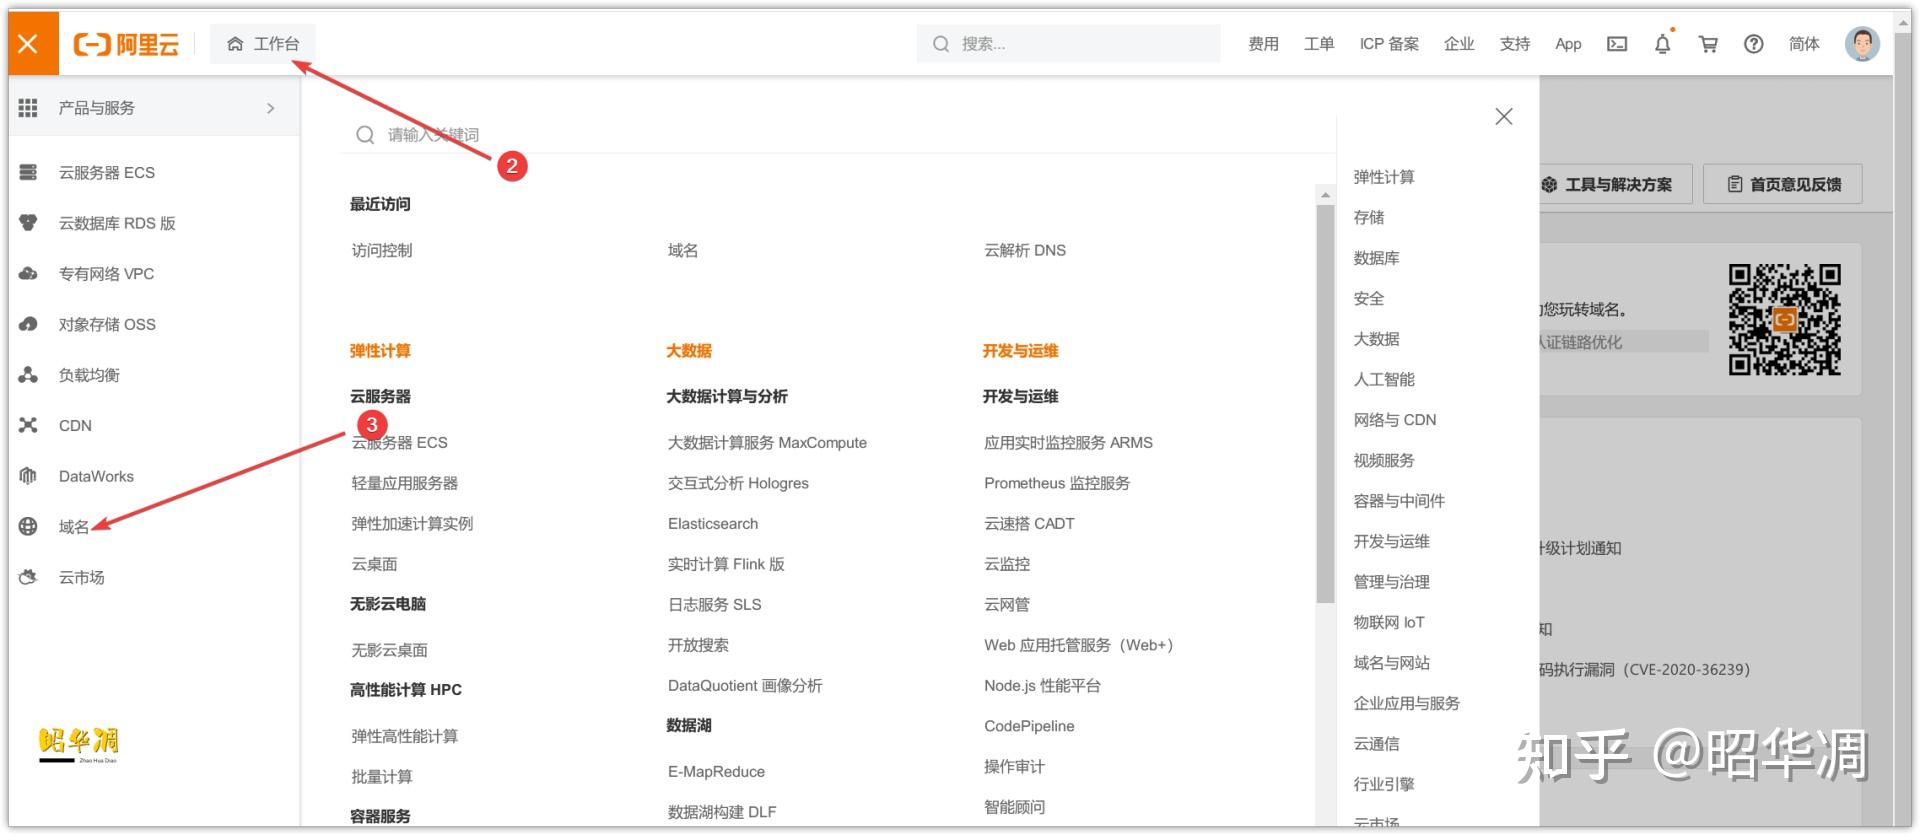Open 云服务器 ECS in left sidebar
The width and height of the screenshot is (1920, 835).
(107, 173)
